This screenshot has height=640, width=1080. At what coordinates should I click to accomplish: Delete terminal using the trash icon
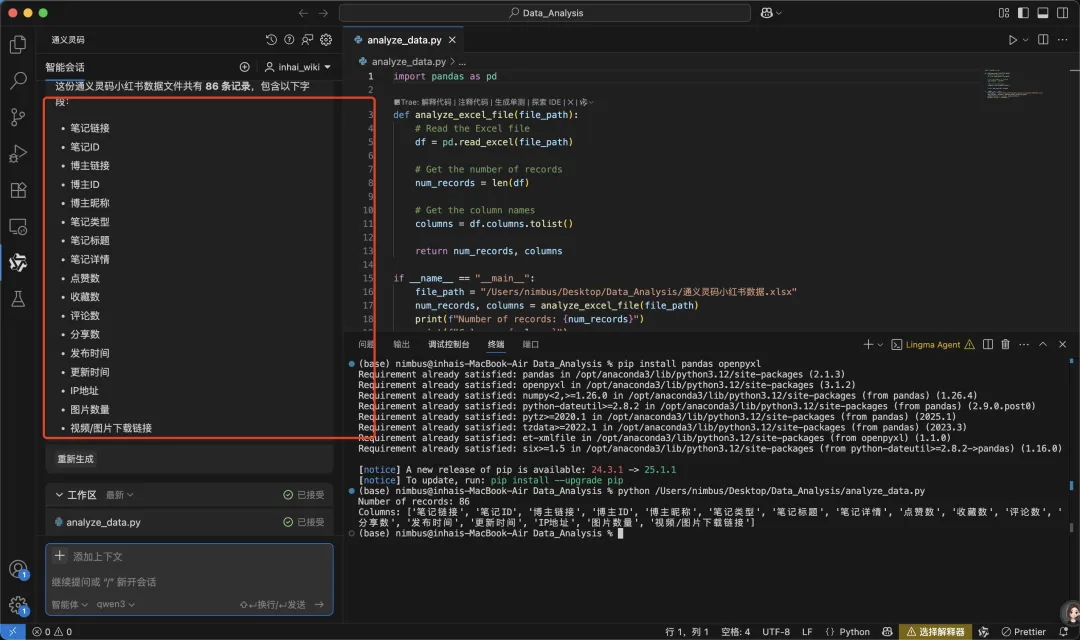point(1005,344)
